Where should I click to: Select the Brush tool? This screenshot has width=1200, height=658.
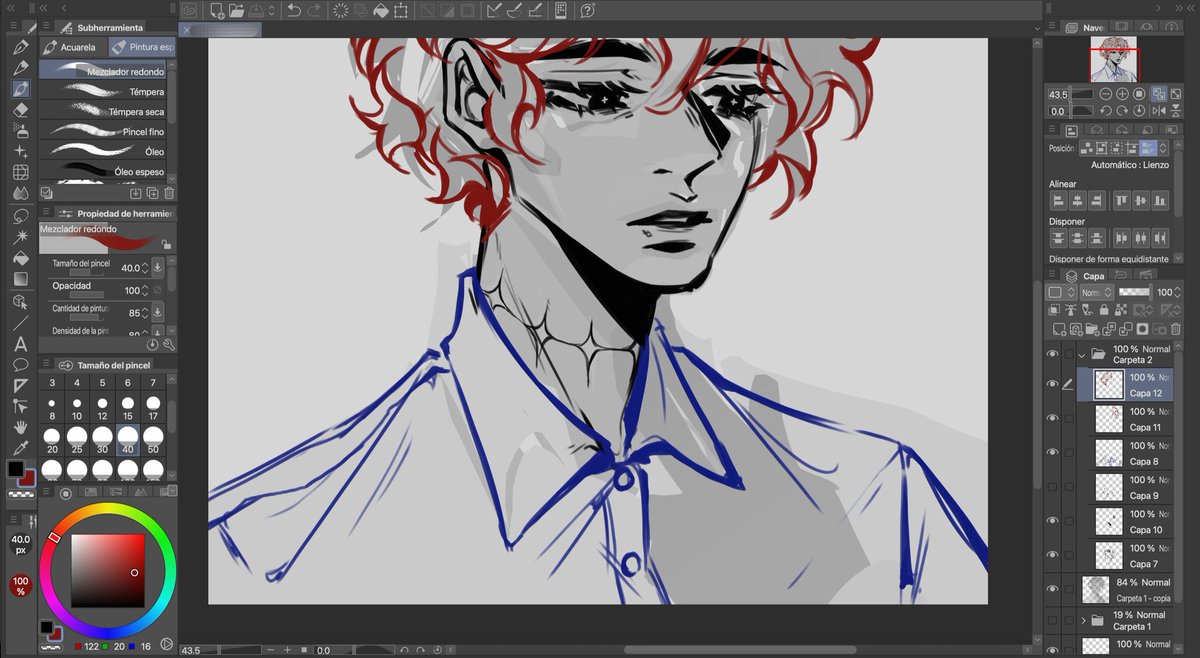click(20, 89)
